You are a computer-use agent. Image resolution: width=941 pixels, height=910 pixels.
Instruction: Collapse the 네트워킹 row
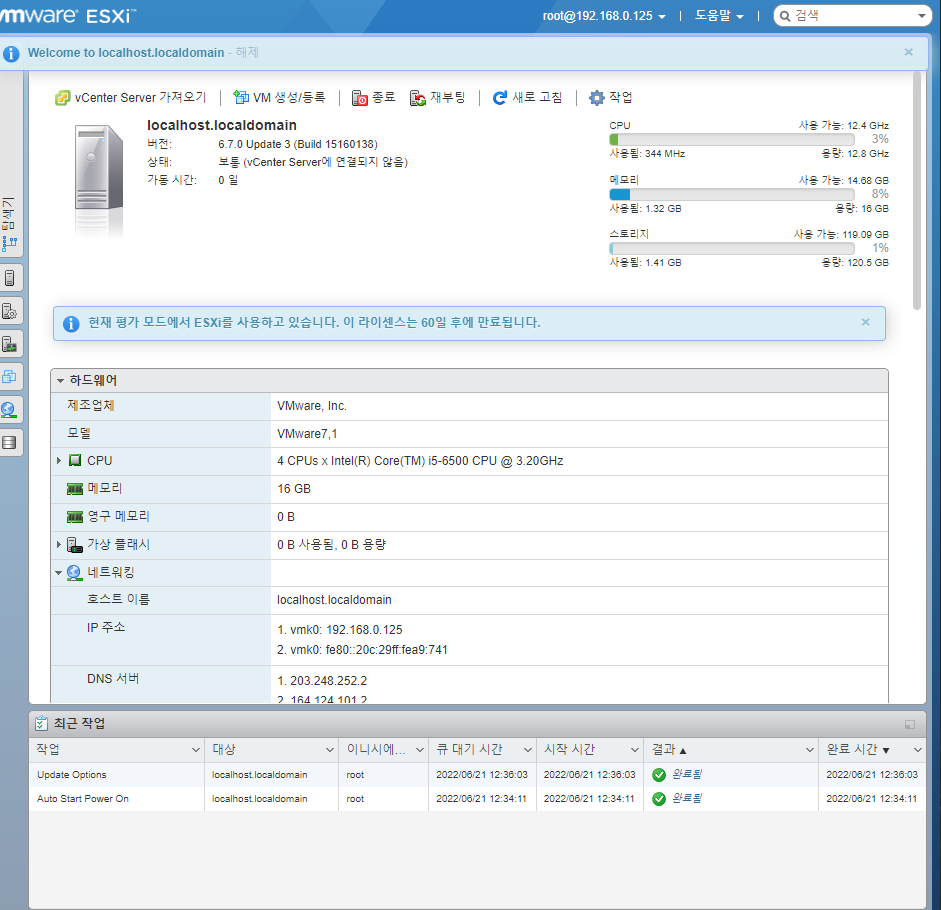pos(59,573)
